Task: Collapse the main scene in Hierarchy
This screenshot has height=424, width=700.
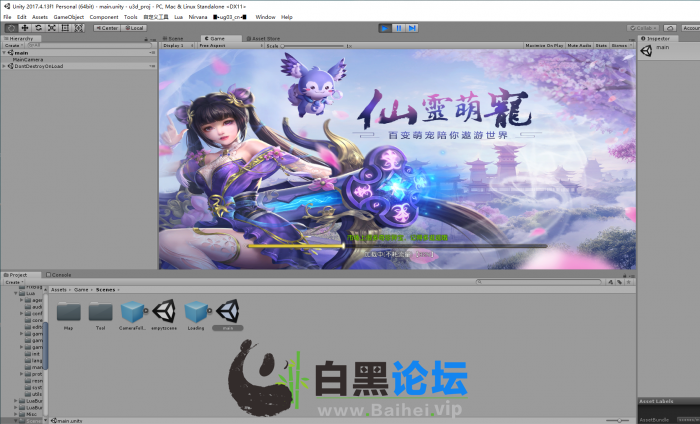Action: coord(4,53)
